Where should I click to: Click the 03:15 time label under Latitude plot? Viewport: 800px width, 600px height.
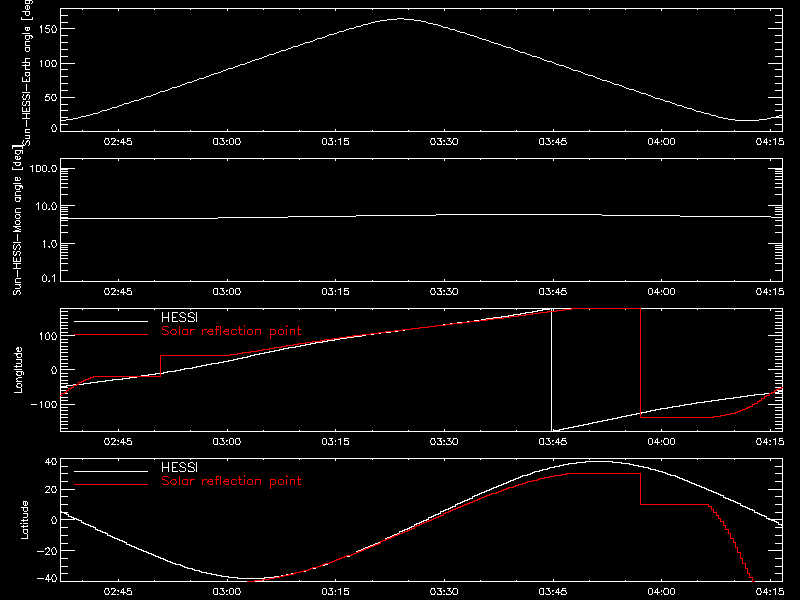tap(335, 592)
